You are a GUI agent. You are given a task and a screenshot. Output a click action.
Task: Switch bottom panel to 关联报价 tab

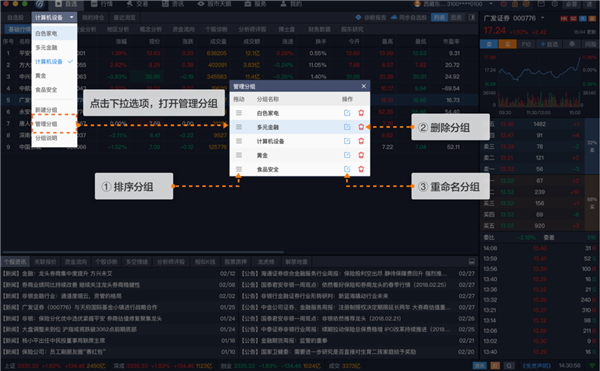pos(45,262)
